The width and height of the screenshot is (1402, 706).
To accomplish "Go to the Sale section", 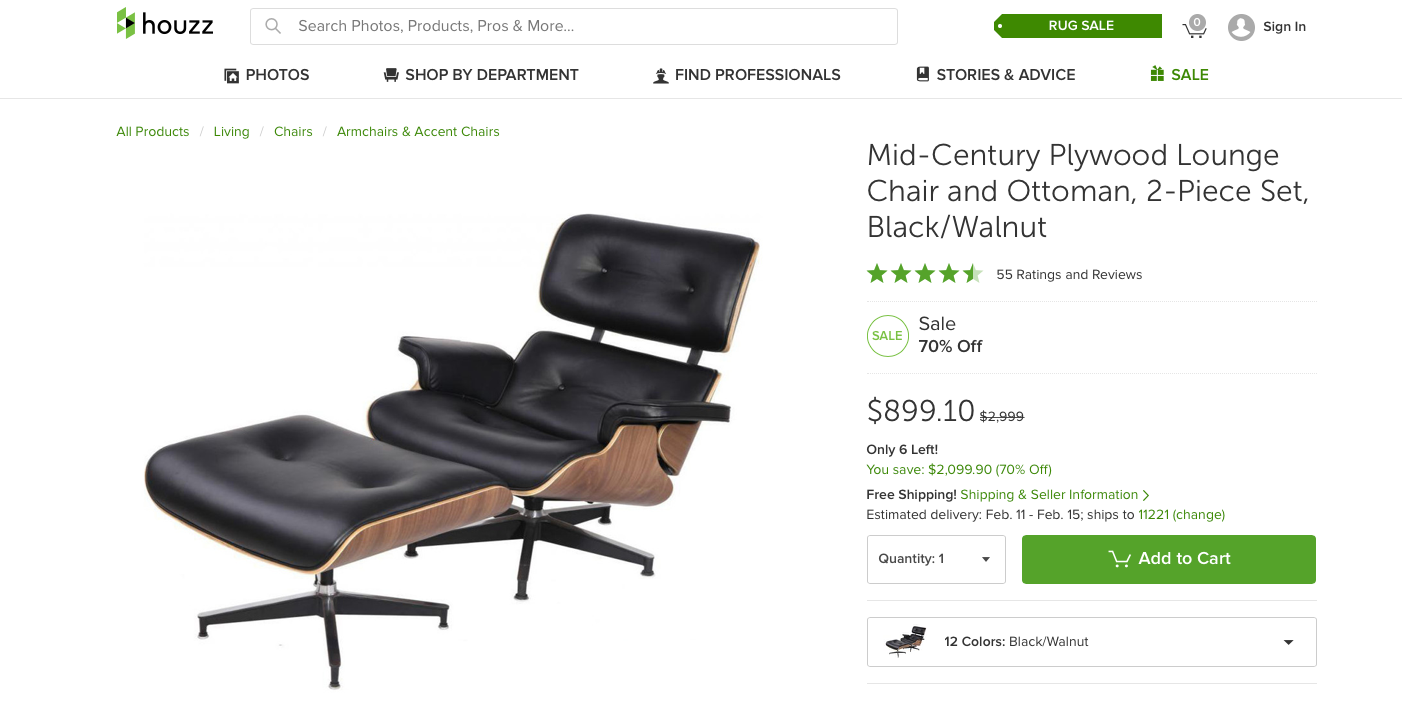I will (1179, 75).
